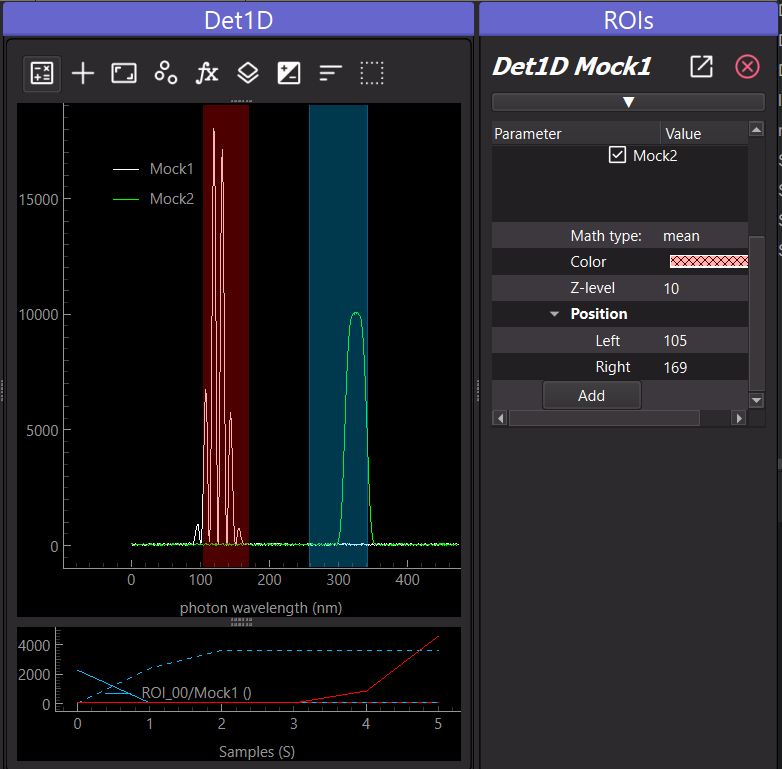782x769 pixels.
Task: Close the Det1D Mock1 ROI panel
Action: tap(747, 66)
